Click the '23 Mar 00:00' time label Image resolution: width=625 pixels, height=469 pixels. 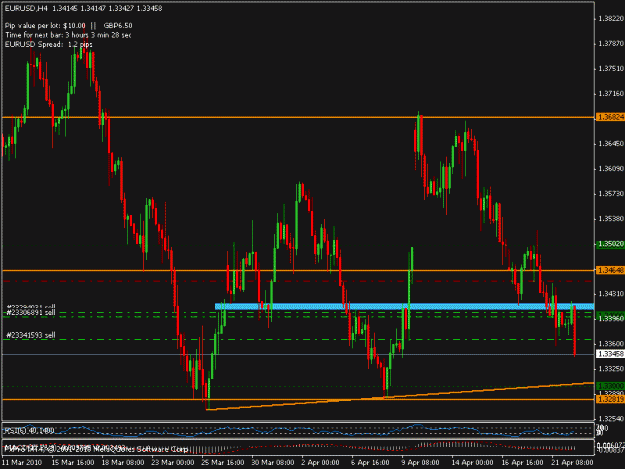[173, 462]
